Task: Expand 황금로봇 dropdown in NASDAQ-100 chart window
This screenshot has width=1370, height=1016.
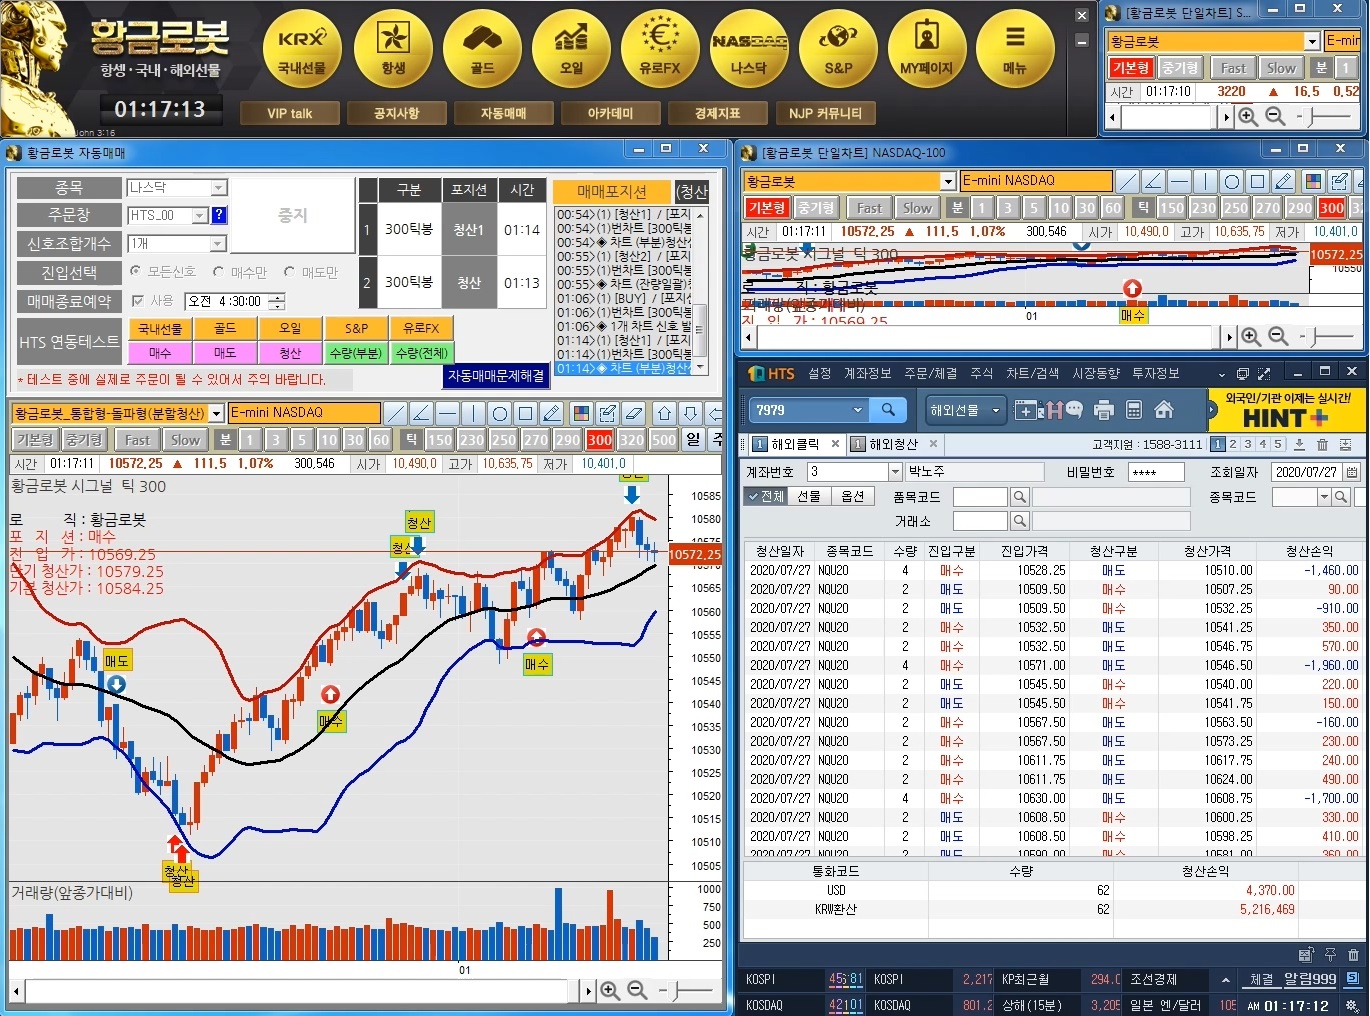Action: click(x=948, y=181)
